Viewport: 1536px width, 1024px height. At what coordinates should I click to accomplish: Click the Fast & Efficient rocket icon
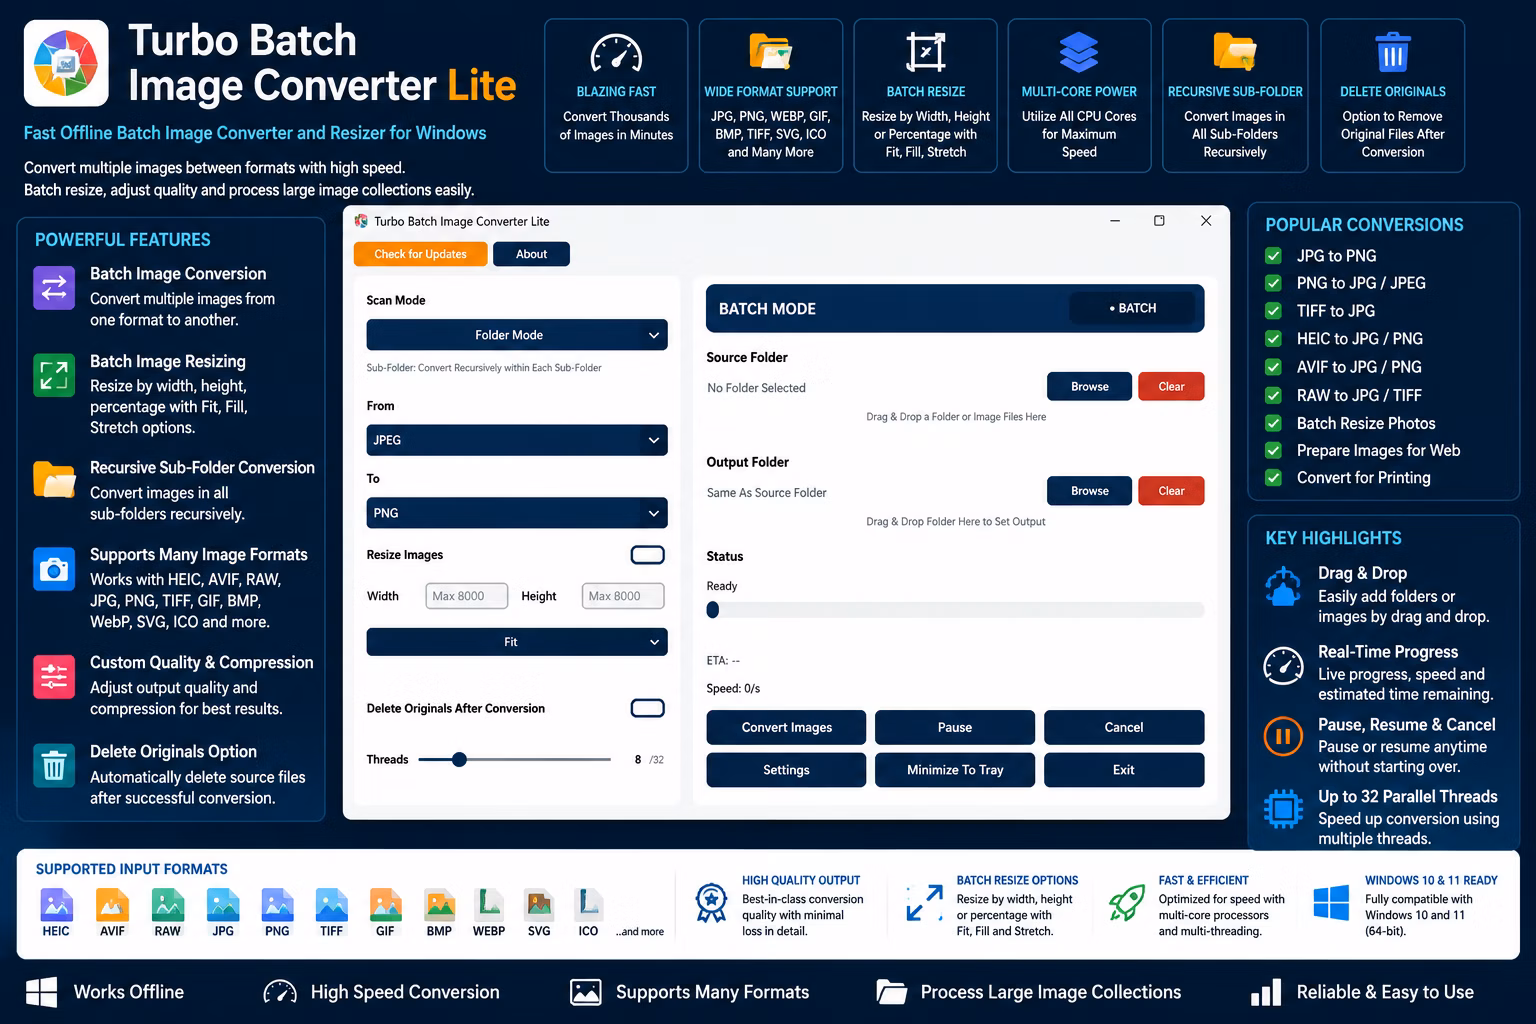[1127, 903]
